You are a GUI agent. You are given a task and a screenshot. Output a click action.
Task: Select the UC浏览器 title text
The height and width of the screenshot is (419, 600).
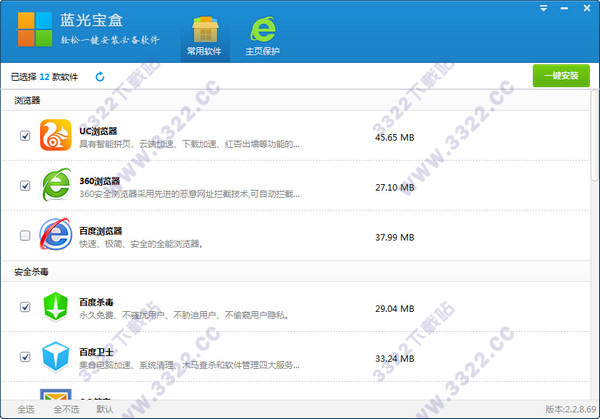[98, 131]
